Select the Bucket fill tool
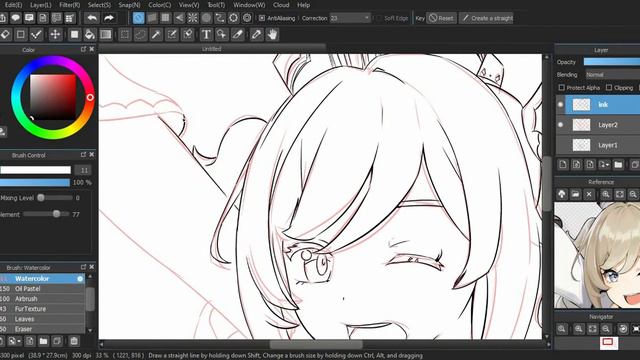The height and width of the screenshot is (360, 640). pyautogui.click(x=89, y=35)
